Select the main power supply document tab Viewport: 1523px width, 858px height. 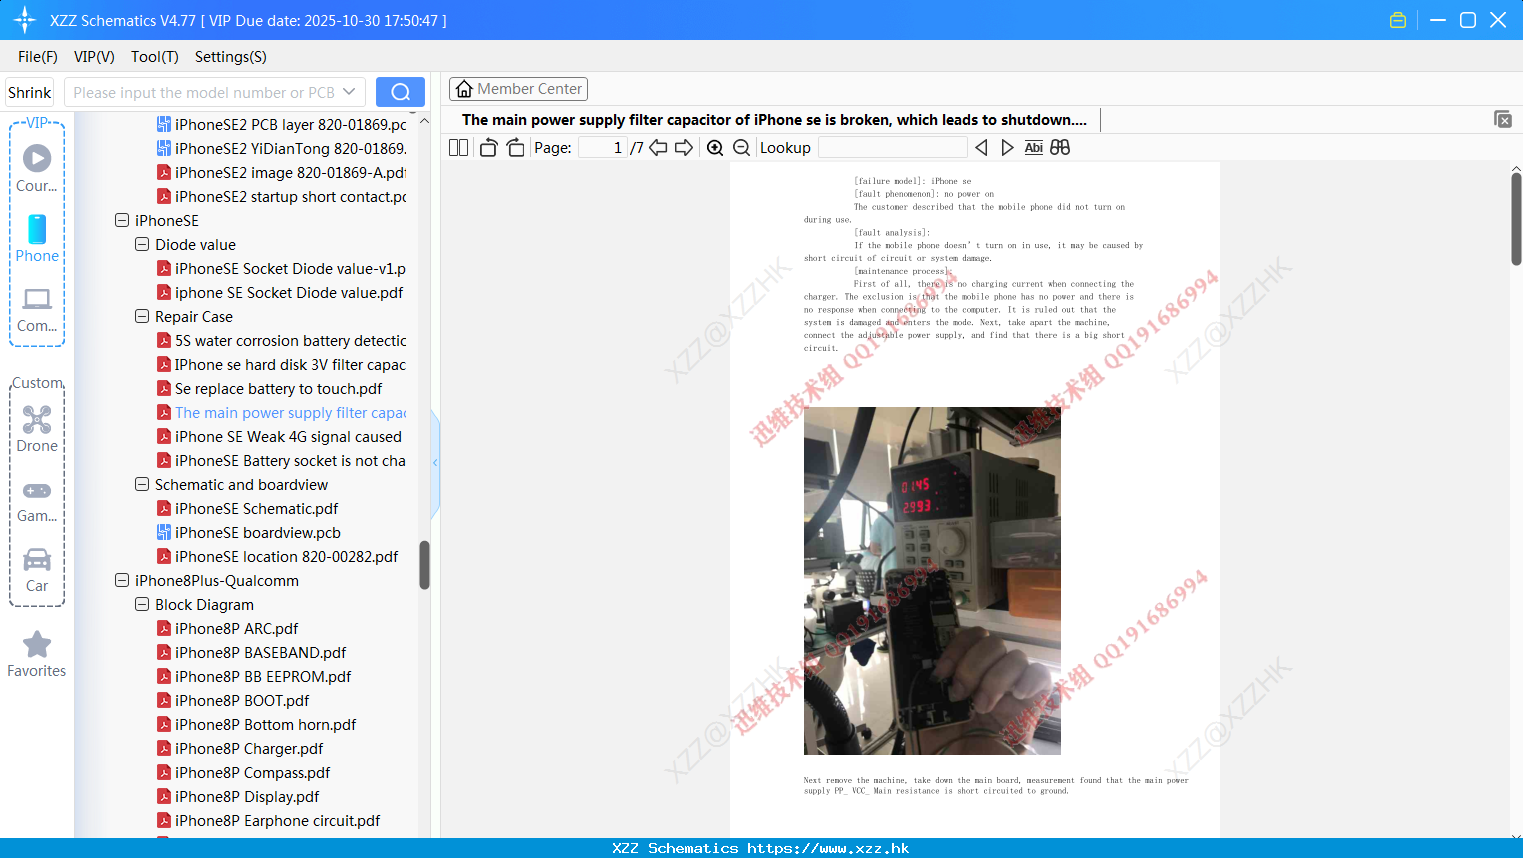pyautogui.click(x=774, y=120)
